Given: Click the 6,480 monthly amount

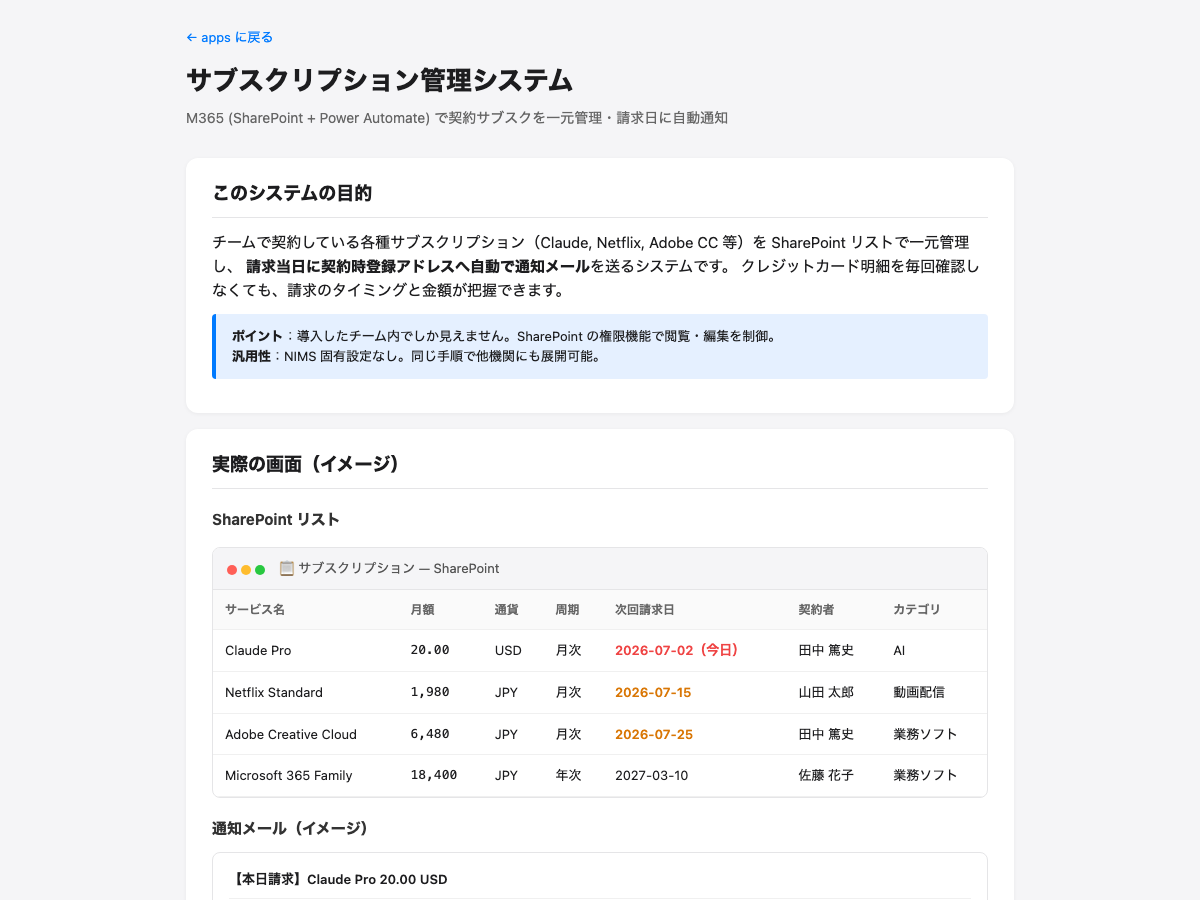Looking at the screenshot, I should point(430,734).
